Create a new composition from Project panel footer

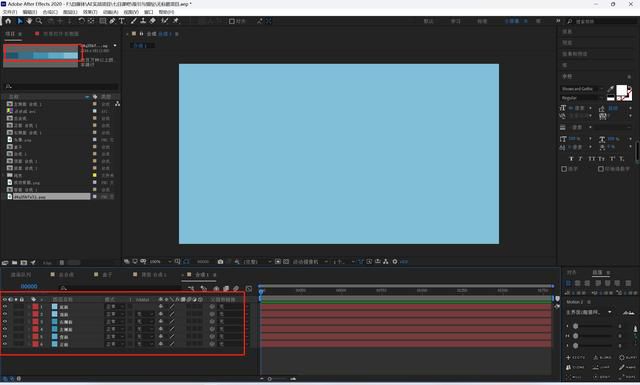point(24,263)
